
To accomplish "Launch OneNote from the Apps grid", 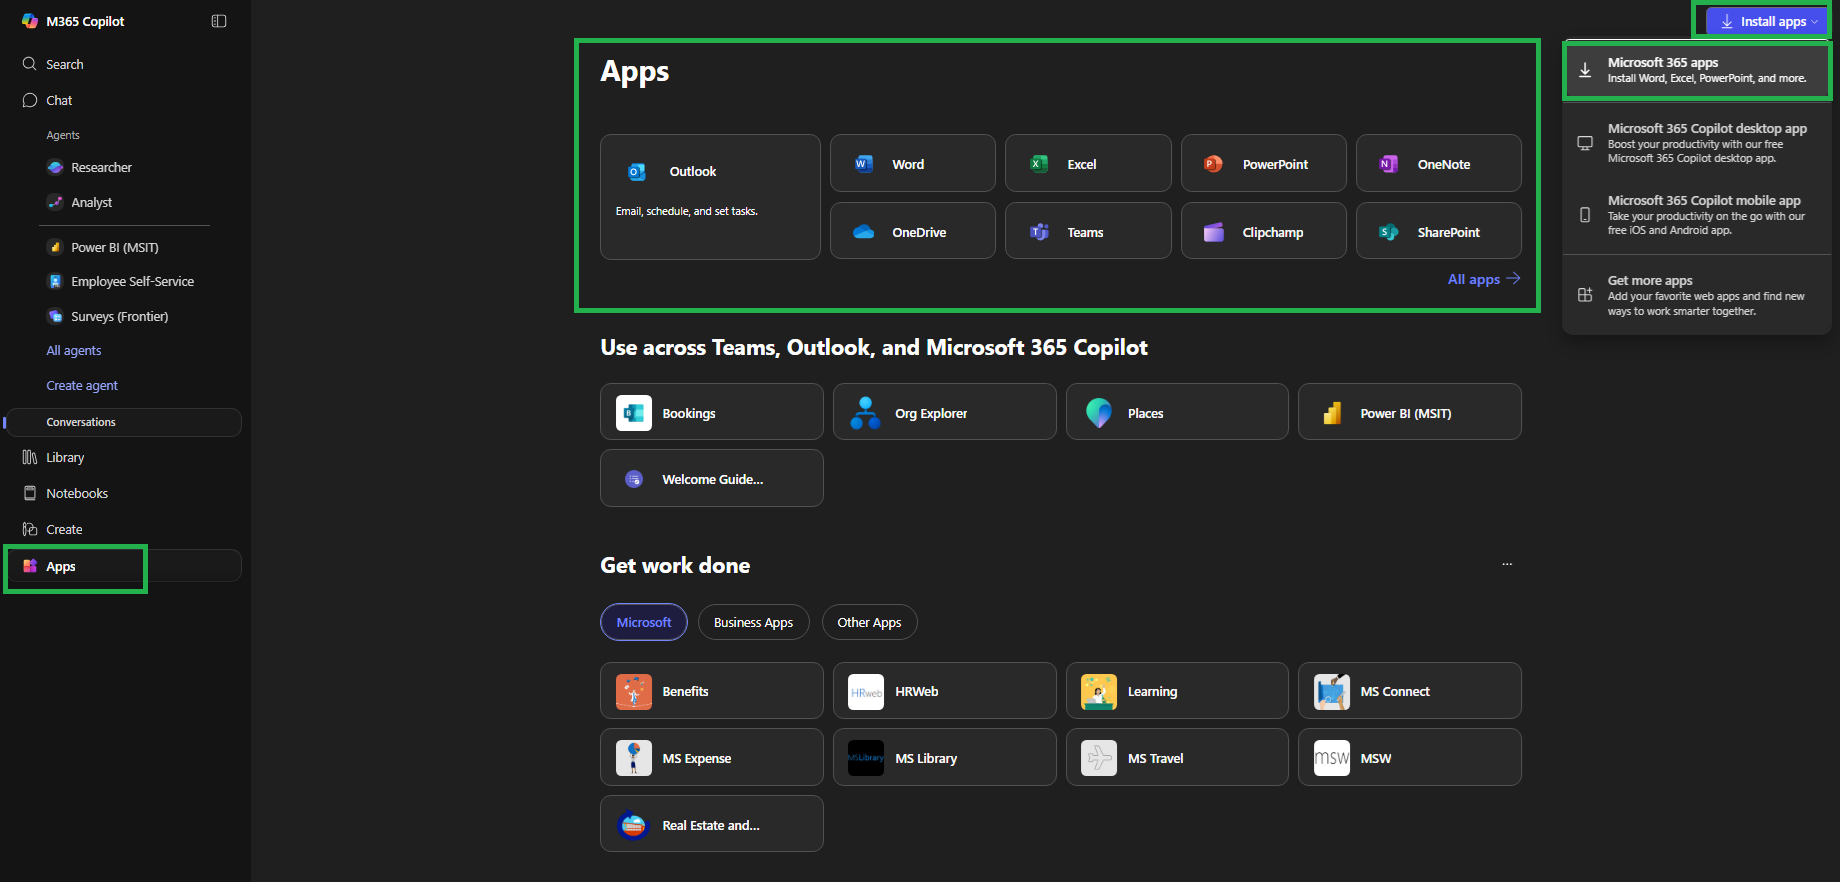I will 1439,163.
